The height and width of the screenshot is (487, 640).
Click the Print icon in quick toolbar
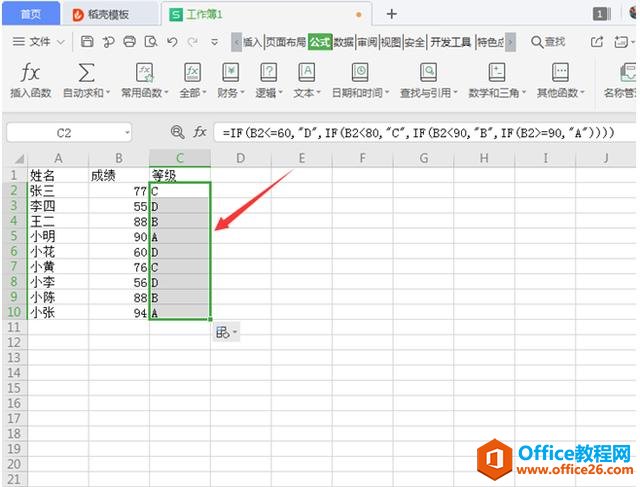click(x=129, y=42)
